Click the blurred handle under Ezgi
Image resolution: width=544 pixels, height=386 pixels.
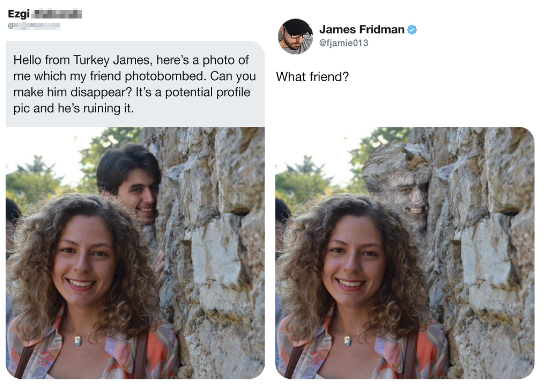tap(34, 26)
